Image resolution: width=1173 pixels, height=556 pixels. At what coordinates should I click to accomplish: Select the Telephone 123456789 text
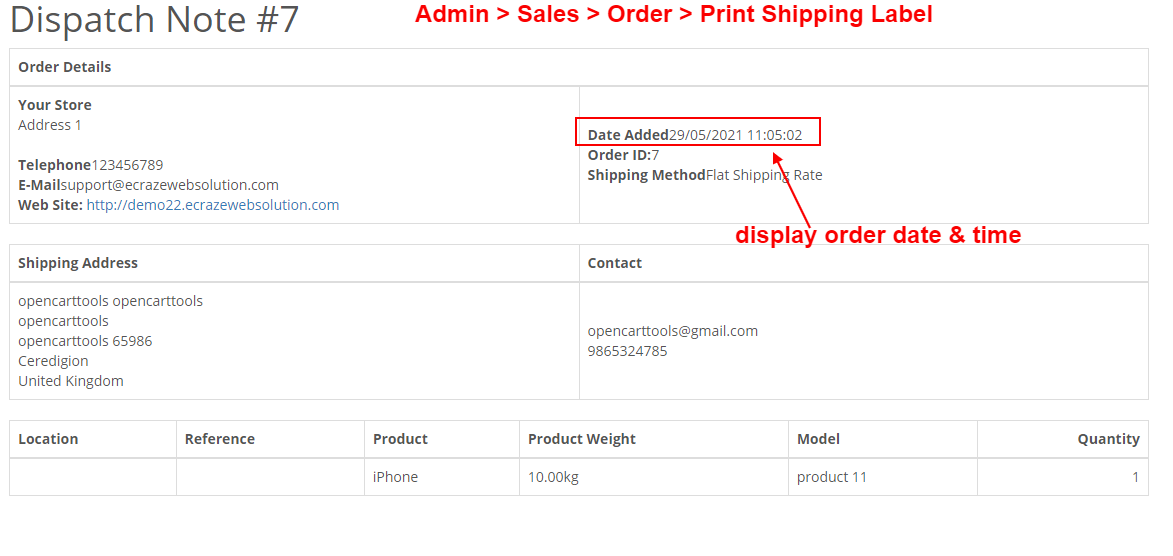[91, 165]
